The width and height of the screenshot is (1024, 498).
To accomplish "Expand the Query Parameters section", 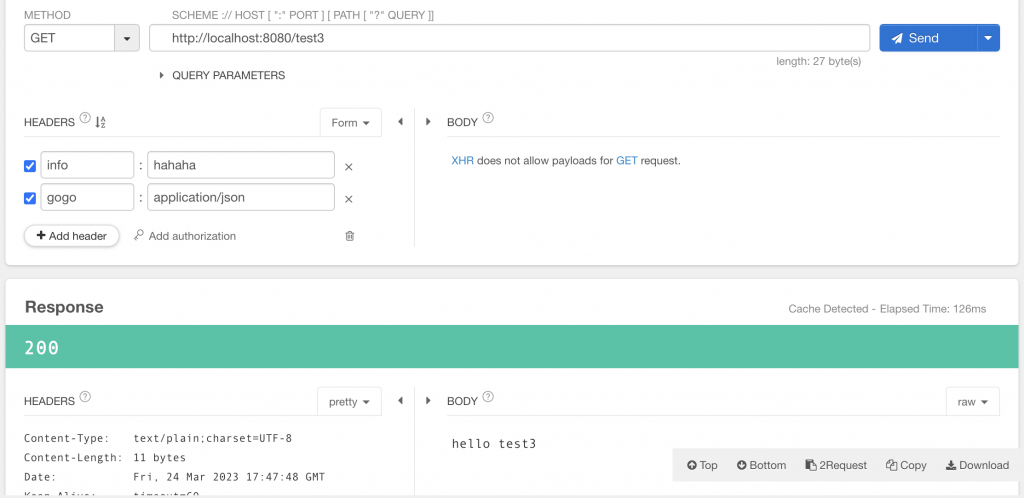I will pos(222,75).
